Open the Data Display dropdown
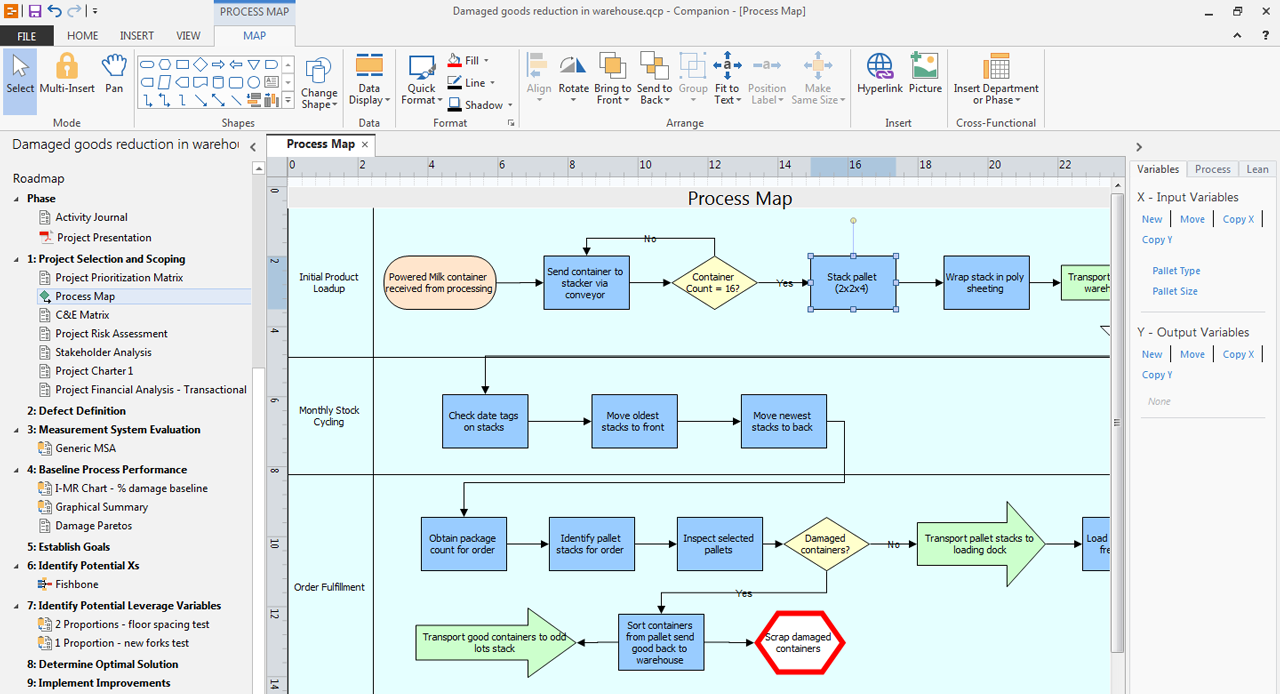 point(369,80)
